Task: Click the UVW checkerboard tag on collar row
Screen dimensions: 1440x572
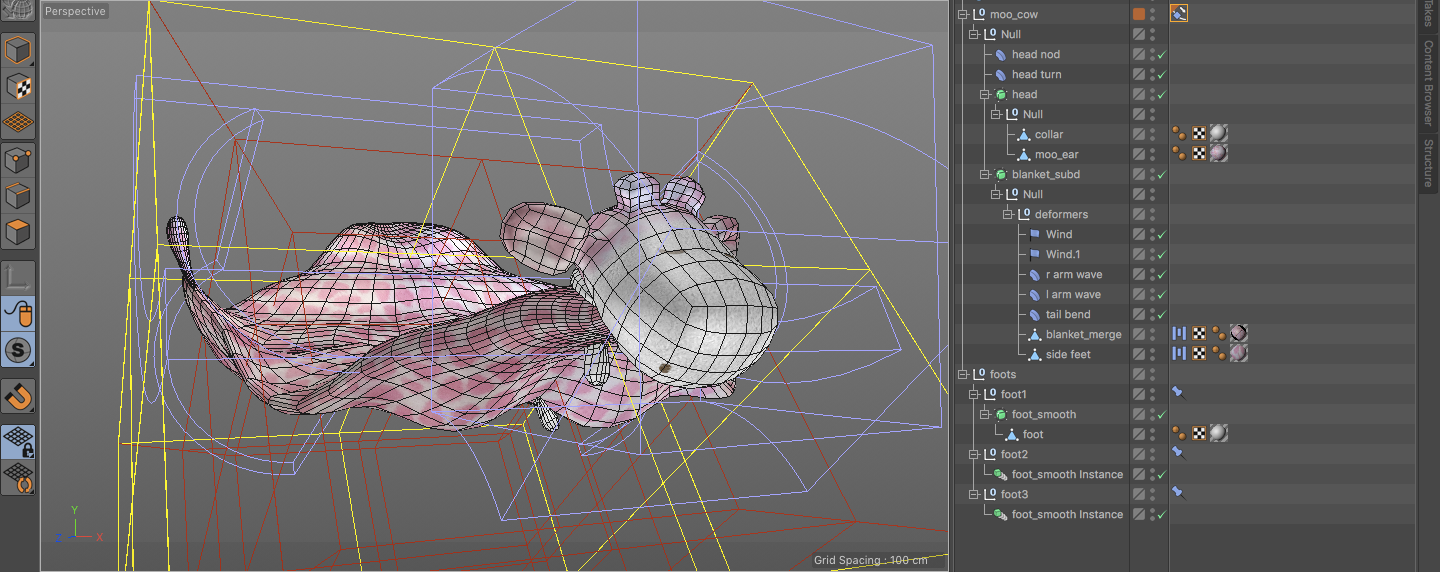Action: (x=1199, y=134)
